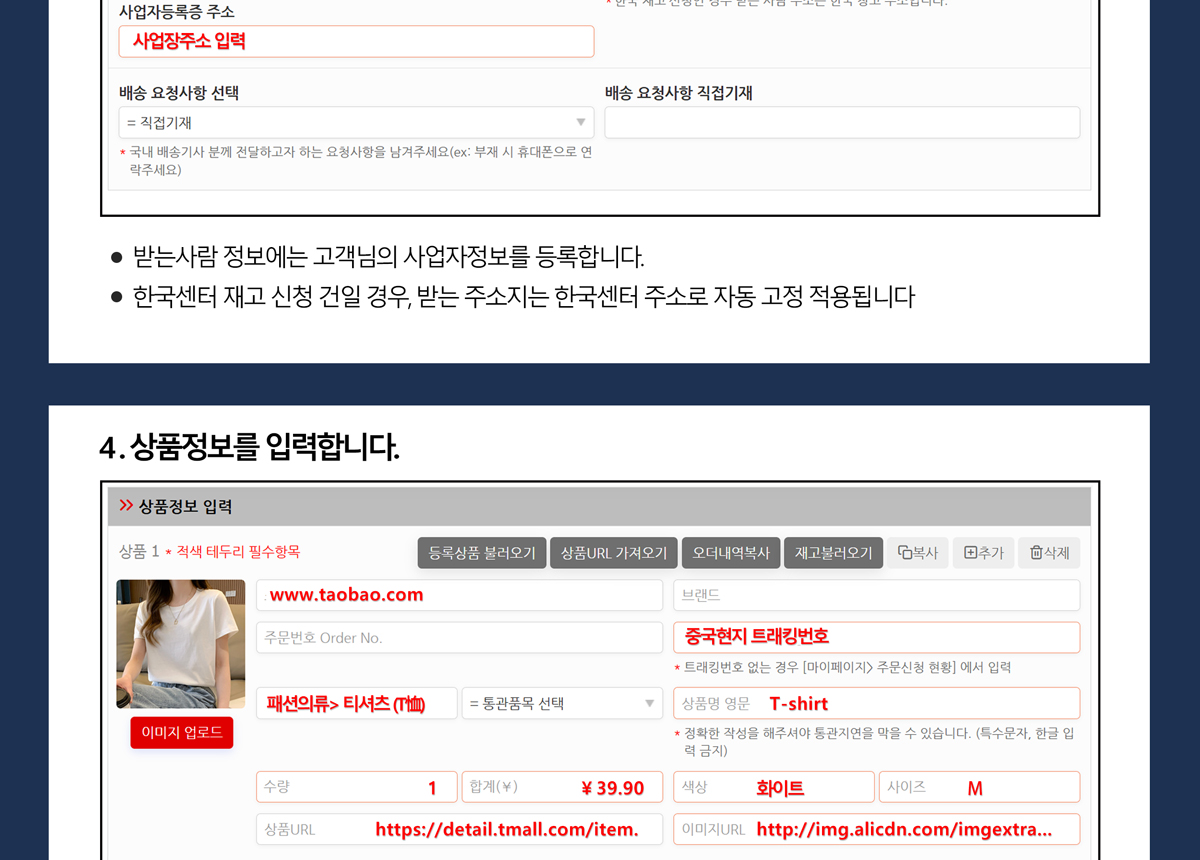Image resolution: width=1200 pixels, height=860 pixels.
Task: Click the 추가 add icon button
Action: 983,553
